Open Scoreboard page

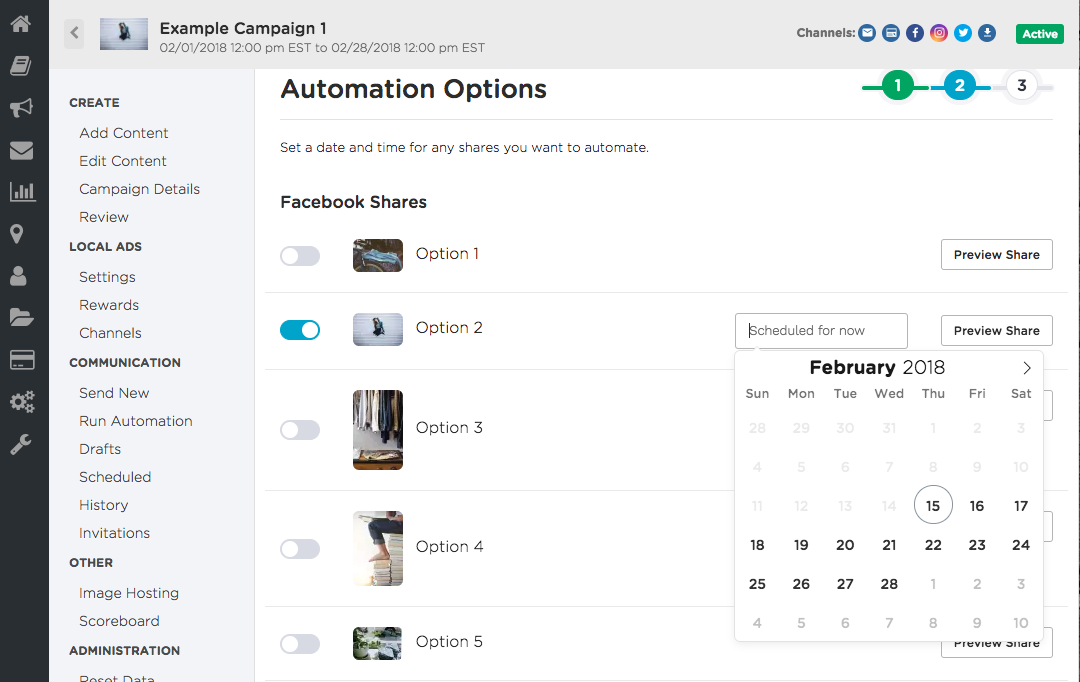coord(119,621)
